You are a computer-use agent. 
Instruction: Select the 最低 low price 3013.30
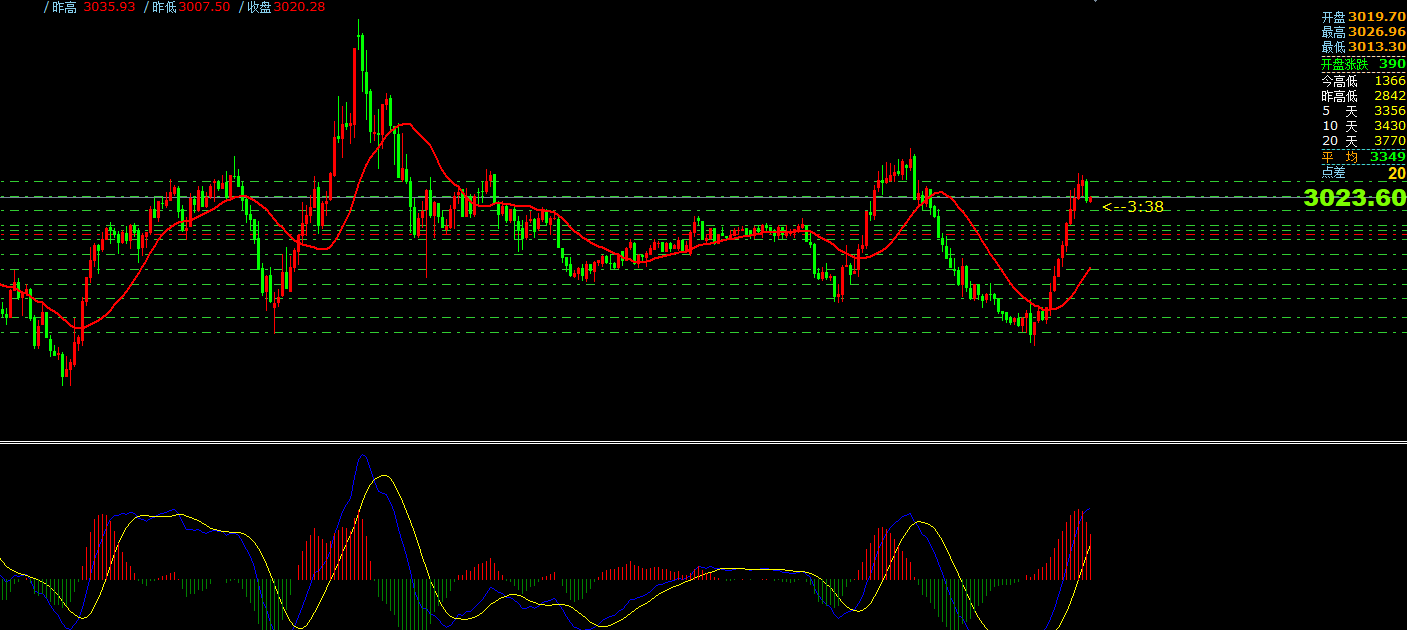pyautogui.click(x=1376, y=47)
